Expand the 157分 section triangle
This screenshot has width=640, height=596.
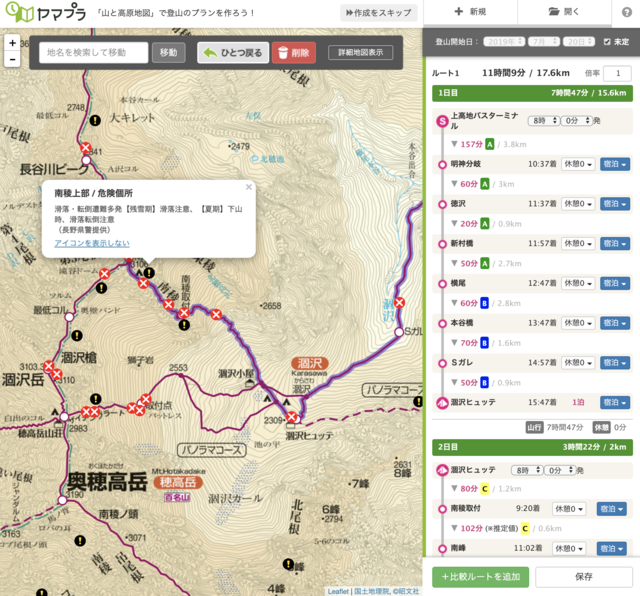click(454, 144)
